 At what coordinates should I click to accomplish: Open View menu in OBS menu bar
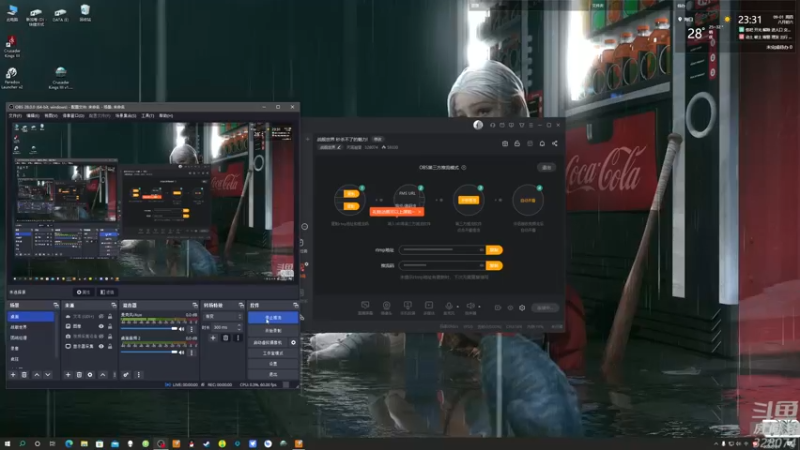[x=51, y=116]
